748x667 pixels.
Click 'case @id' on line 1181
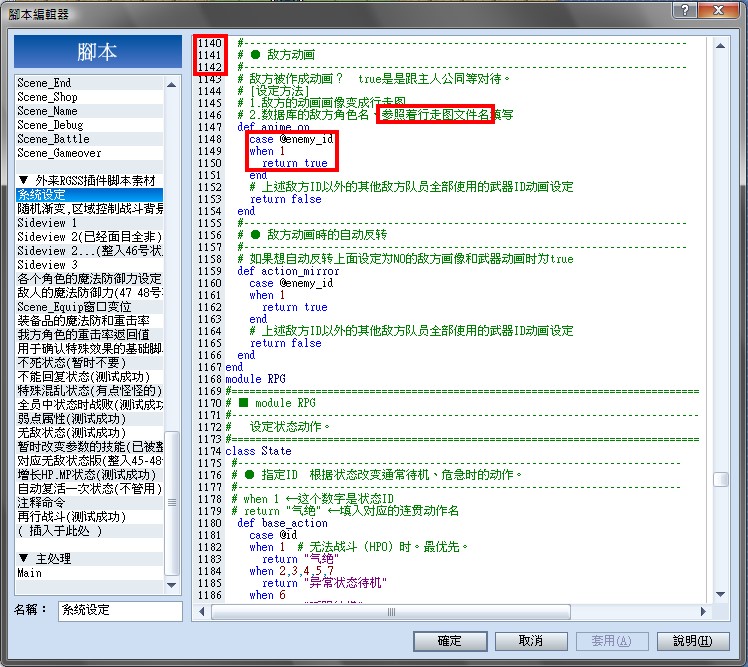tap(273, 535)
